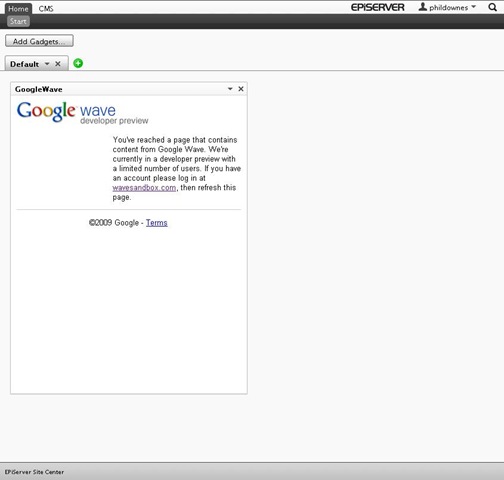Click the EPiServer Site Center footer text
Image resolution: width=504 pixels, height=480 pixels.
[x=34, y=472]
